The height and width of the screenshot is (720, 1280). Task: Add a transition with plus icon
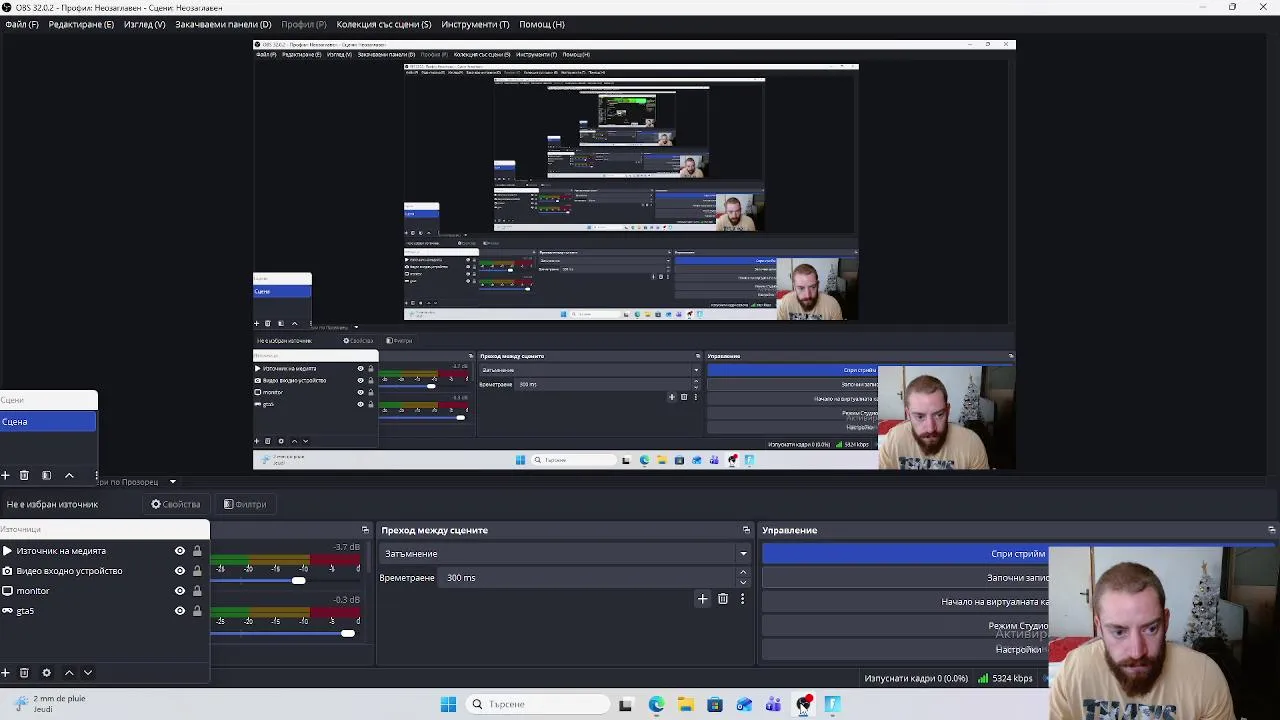click(x=703, y=599)
